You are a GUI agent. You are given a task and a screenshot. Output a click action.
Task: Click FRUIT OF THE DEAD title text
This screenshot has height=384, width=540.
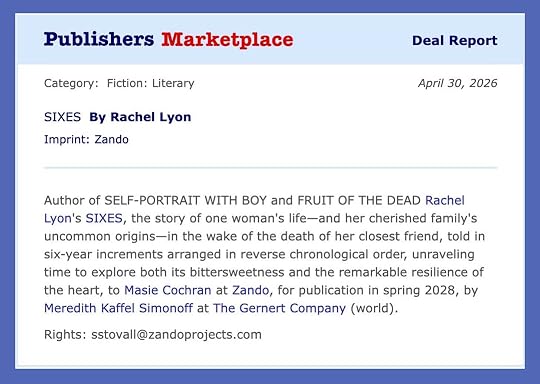click(x=359, y=200)
